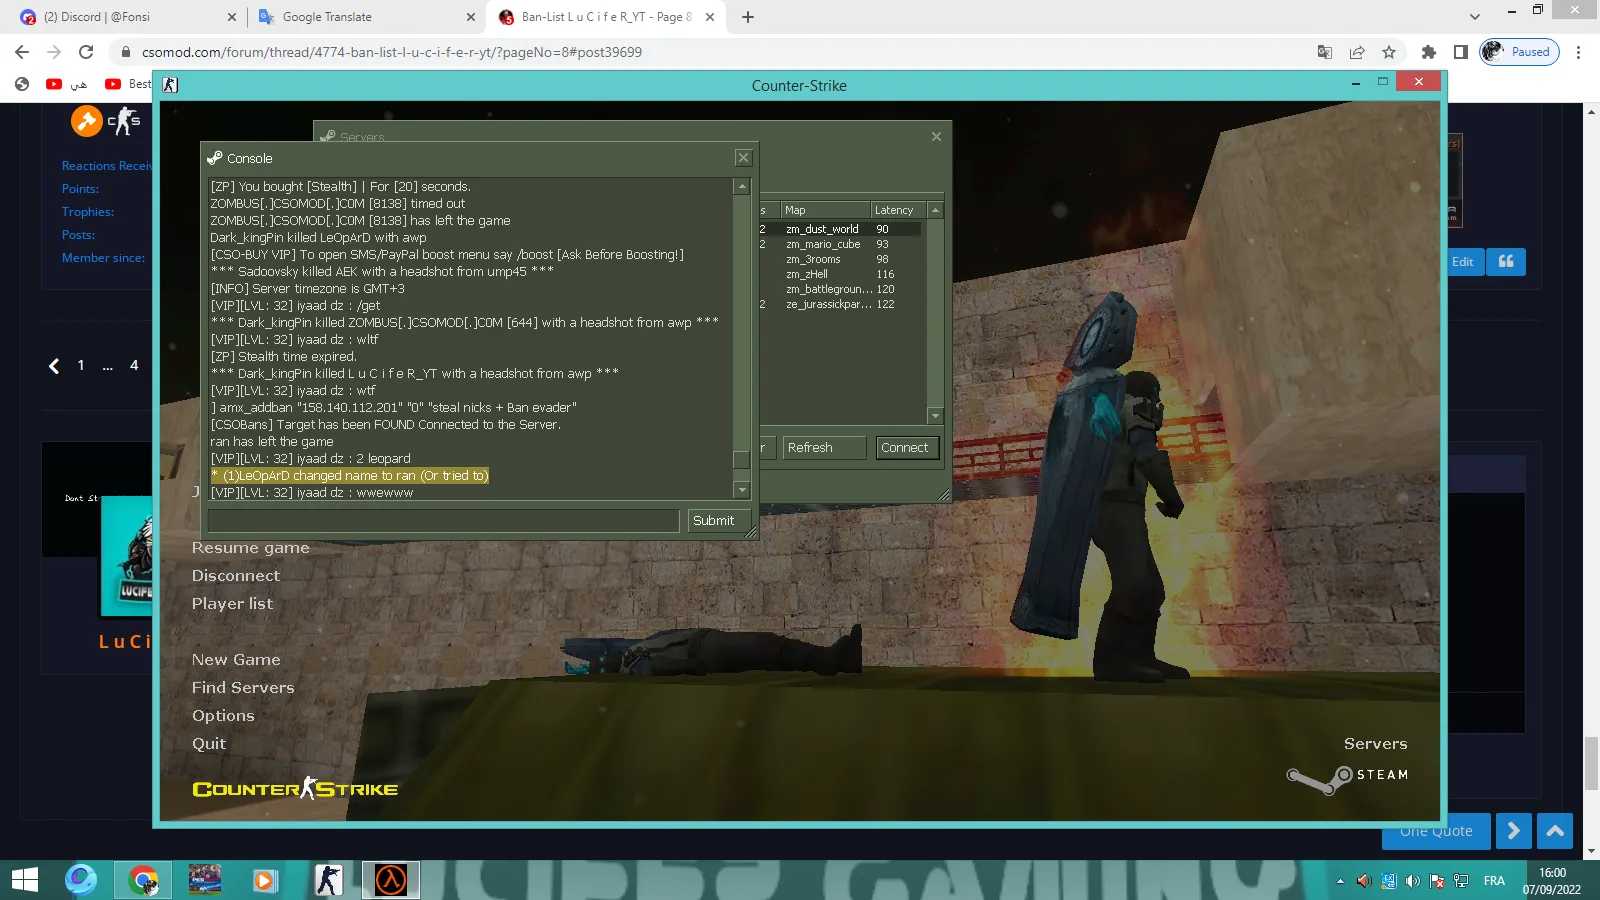Open the Counter-Strike taskbar icon
Viewport: 1600px width, 900px height.
click(x=328, y=880)
